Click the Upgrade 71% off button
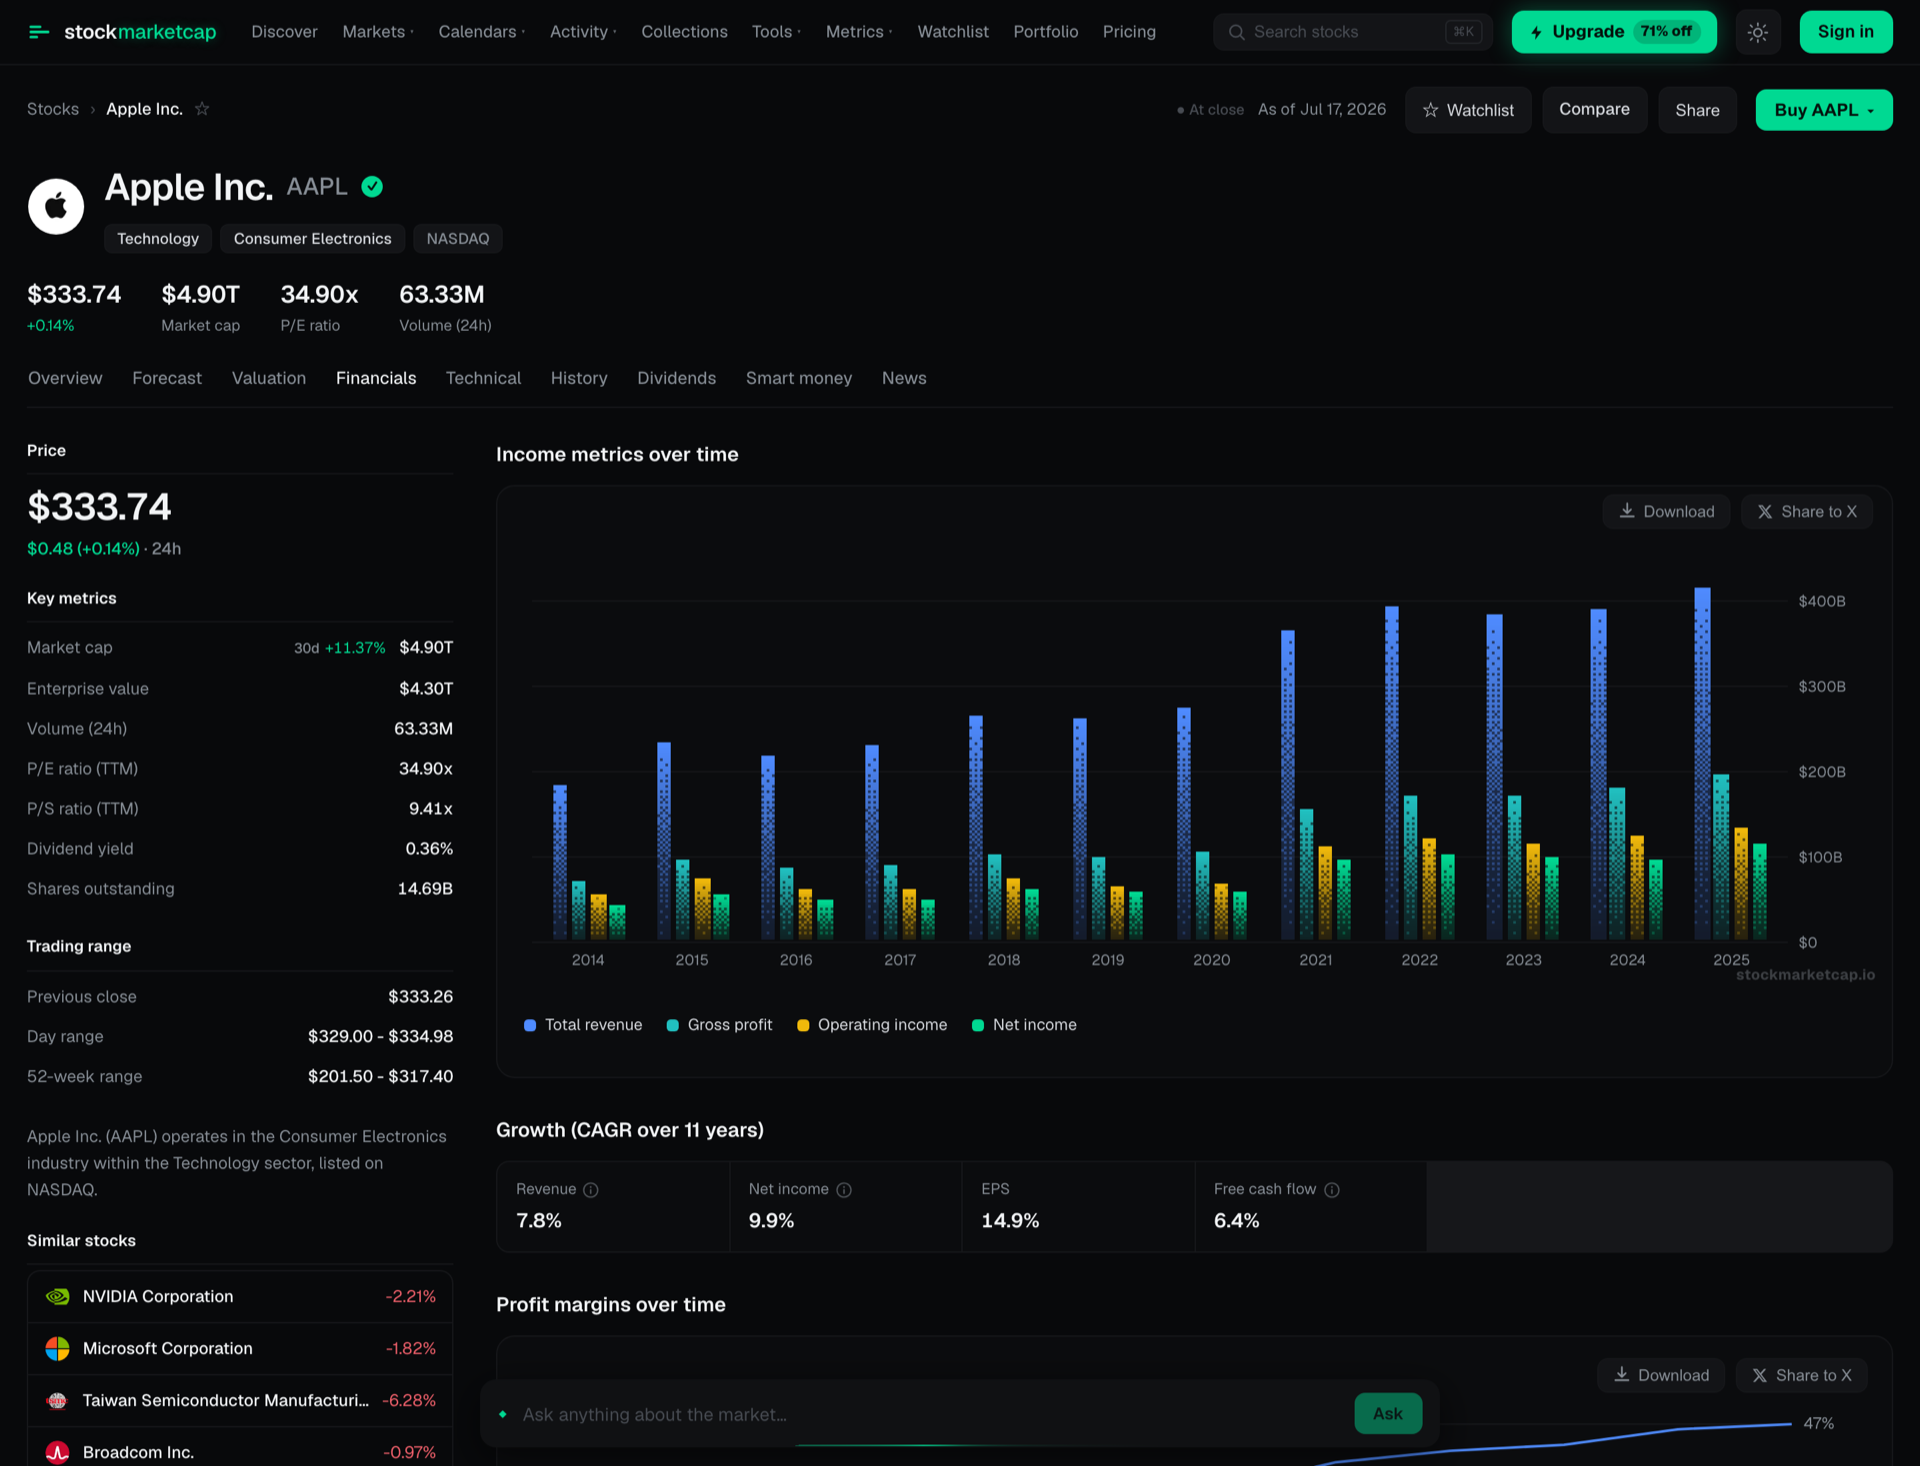 point(1614,32)
